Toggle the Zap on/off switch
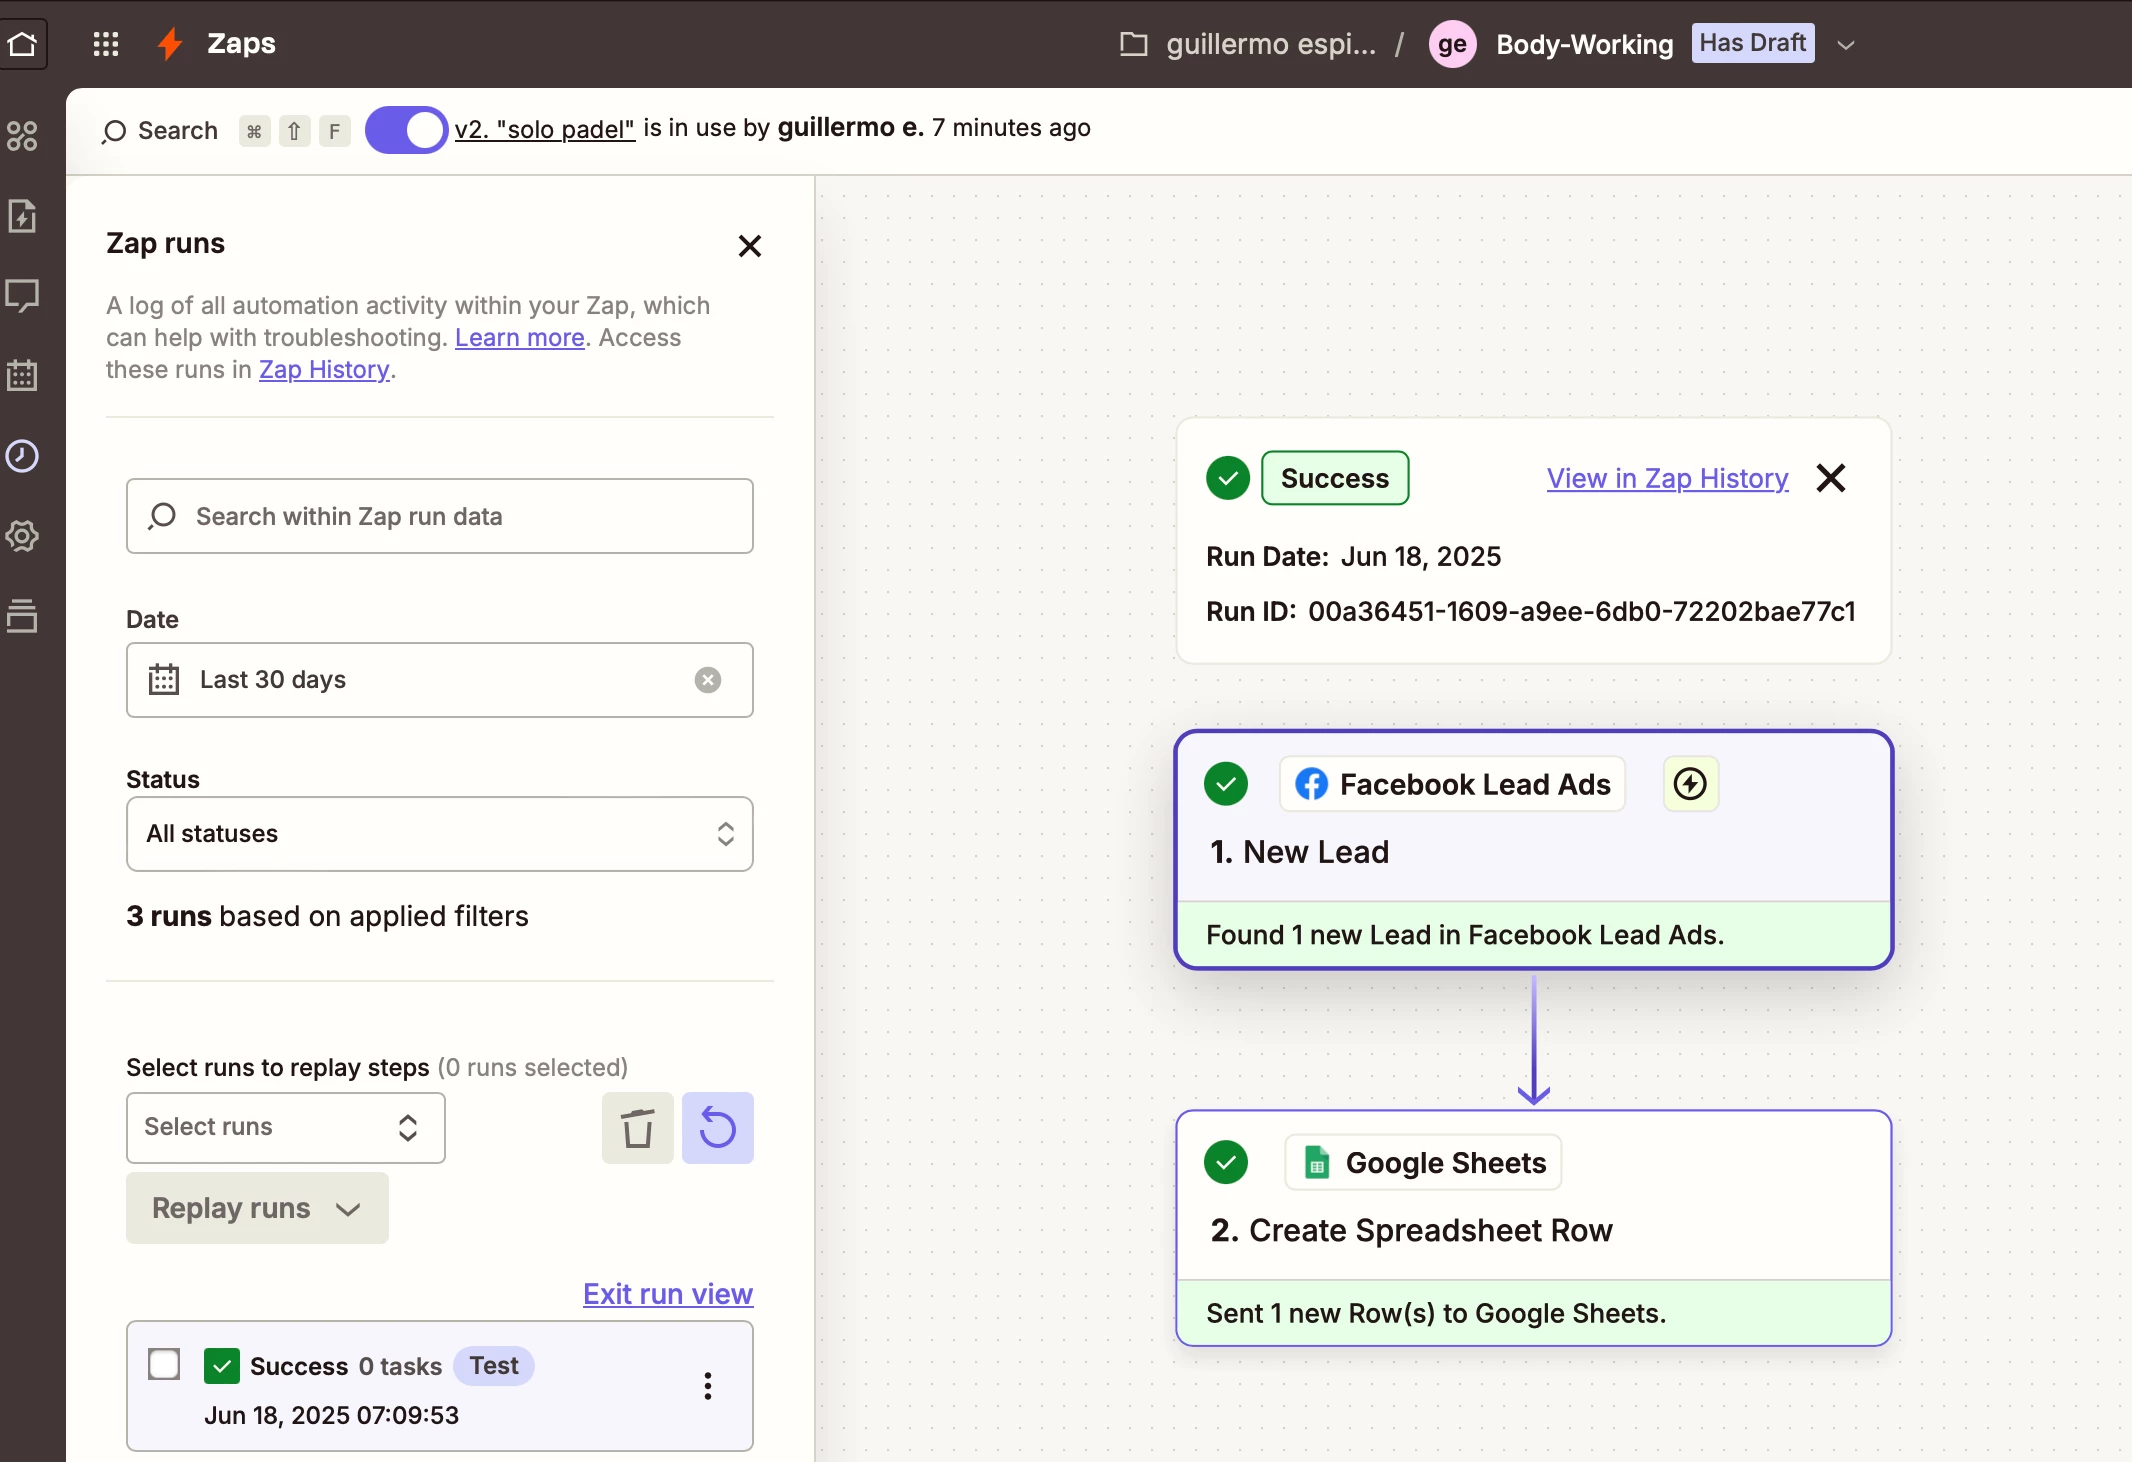Viewport: 2132px width, 1462px height. [x=406, y=130]
